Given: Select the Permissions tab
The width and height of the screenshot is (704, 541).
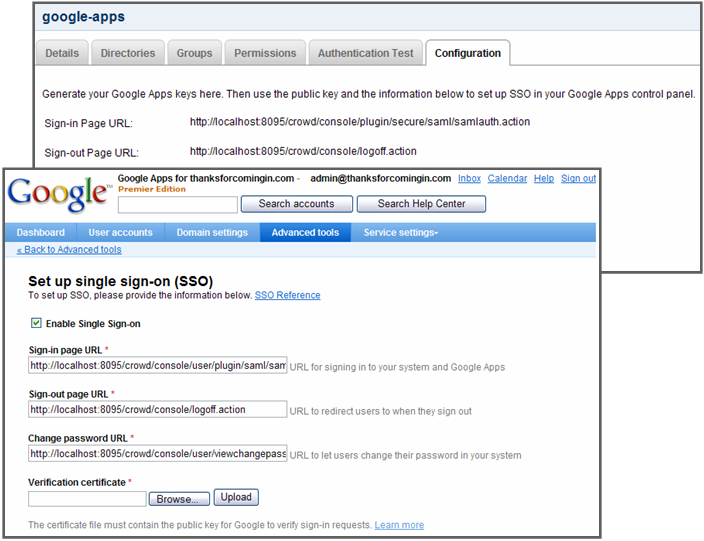Looking at the screenshot, I should pos(265,53).
